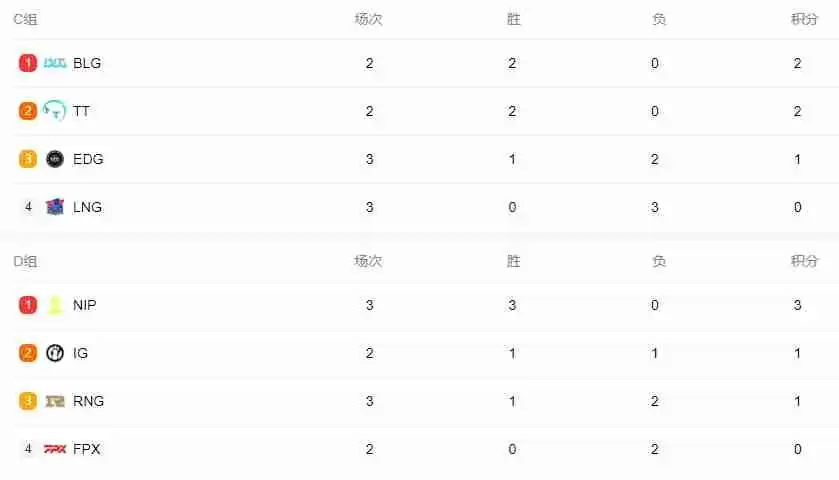
Task: Click the NIP team logo
Action: [x=55, y=305]
